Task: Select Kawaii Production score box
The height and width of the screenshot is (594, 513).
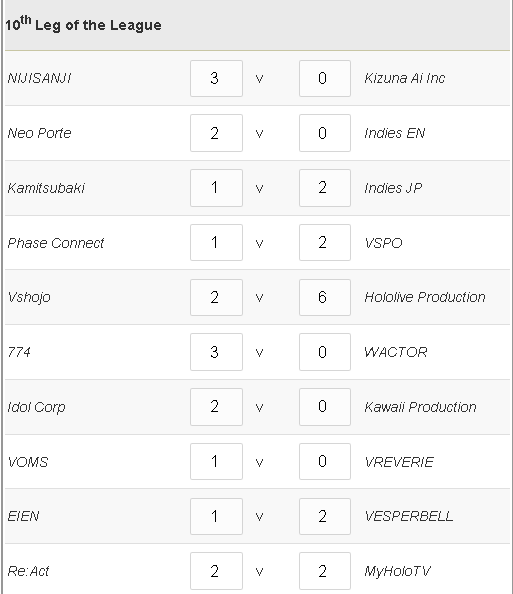Action: (x=325, y=407)
